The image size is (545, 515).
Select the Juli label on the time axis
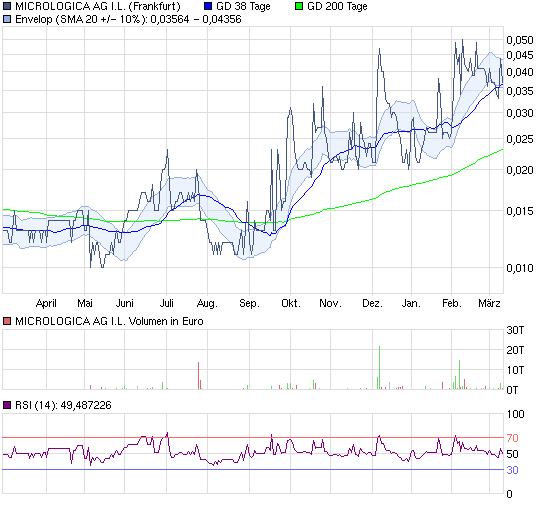[166, 303]
